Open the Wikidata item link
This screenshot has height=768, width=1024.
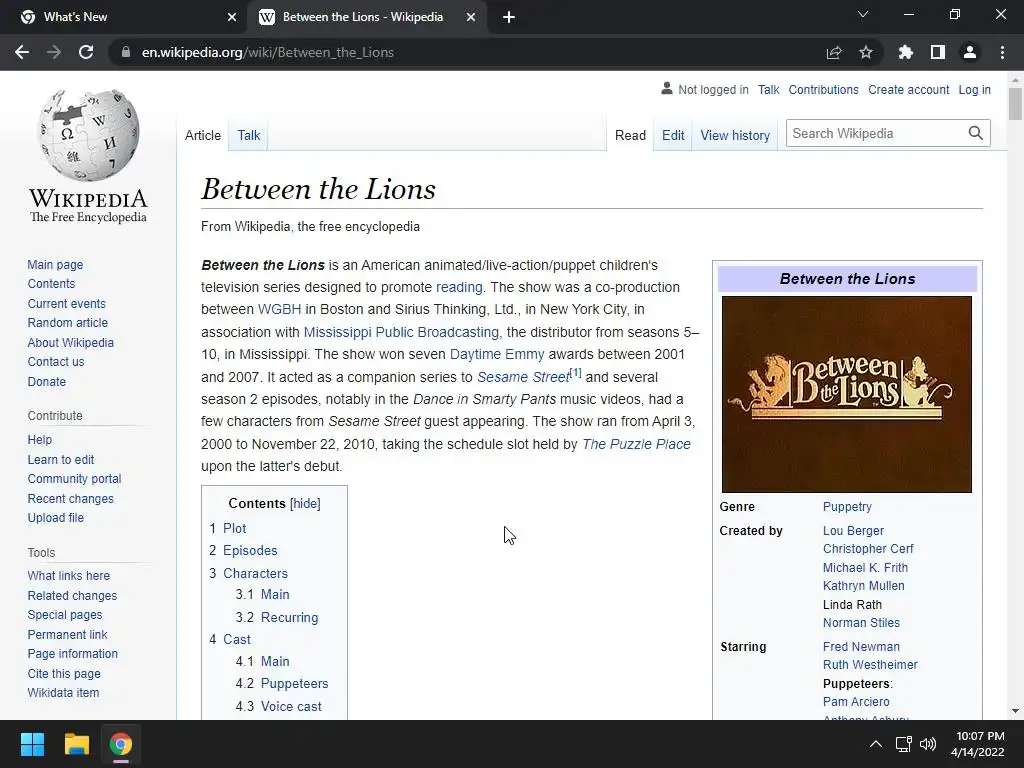[x=63, y=692]
